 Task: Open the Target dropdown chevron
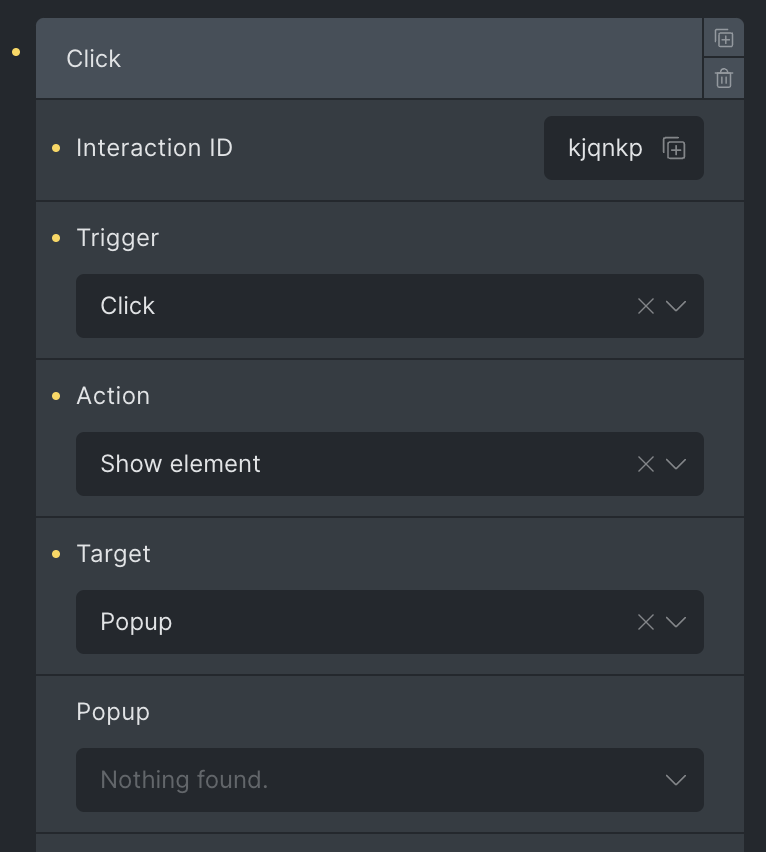676,622
